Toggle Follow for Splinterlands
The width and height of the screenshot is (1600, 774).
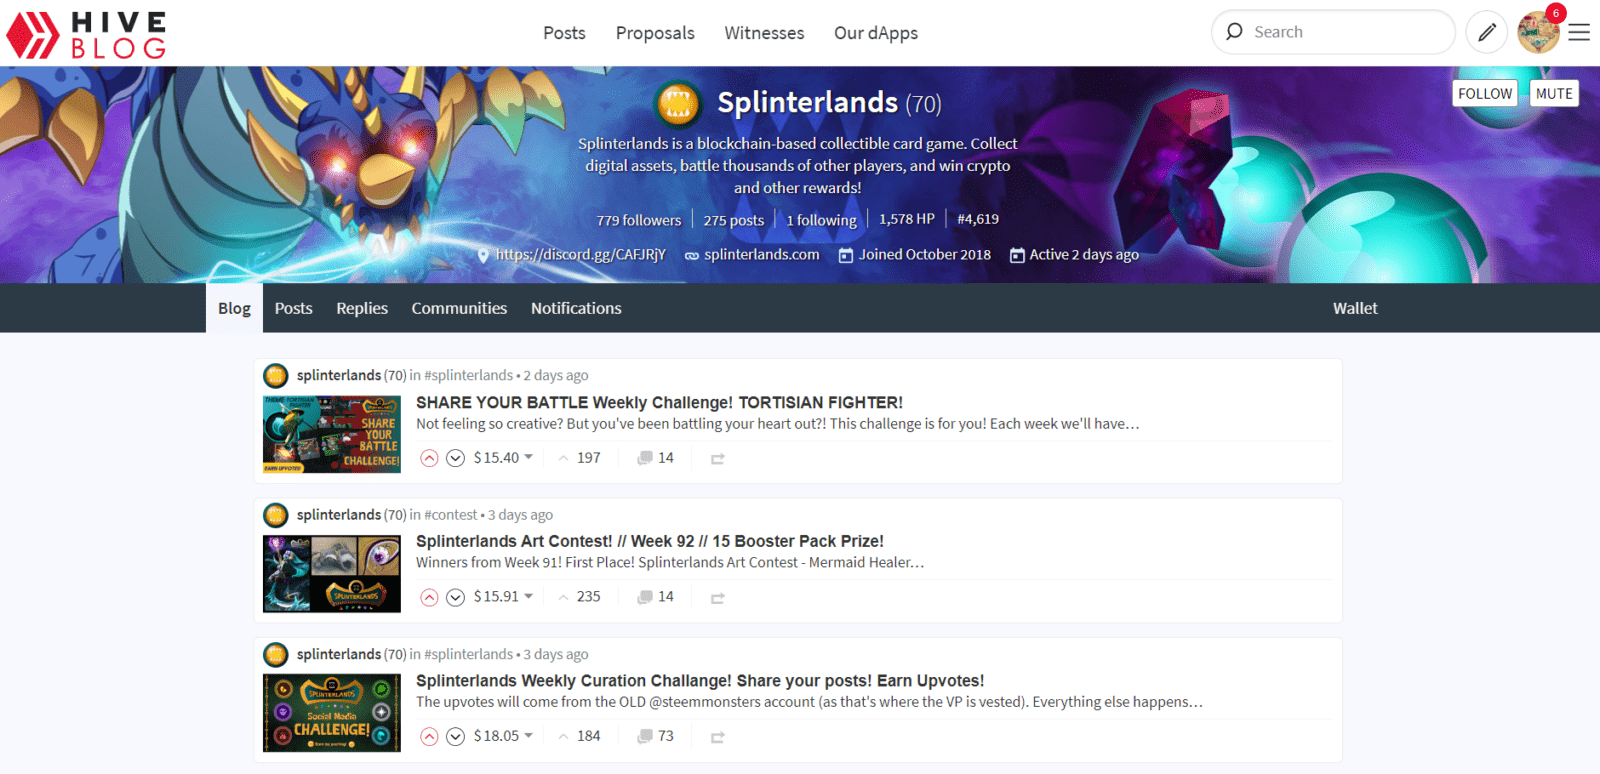(1484, 93)
